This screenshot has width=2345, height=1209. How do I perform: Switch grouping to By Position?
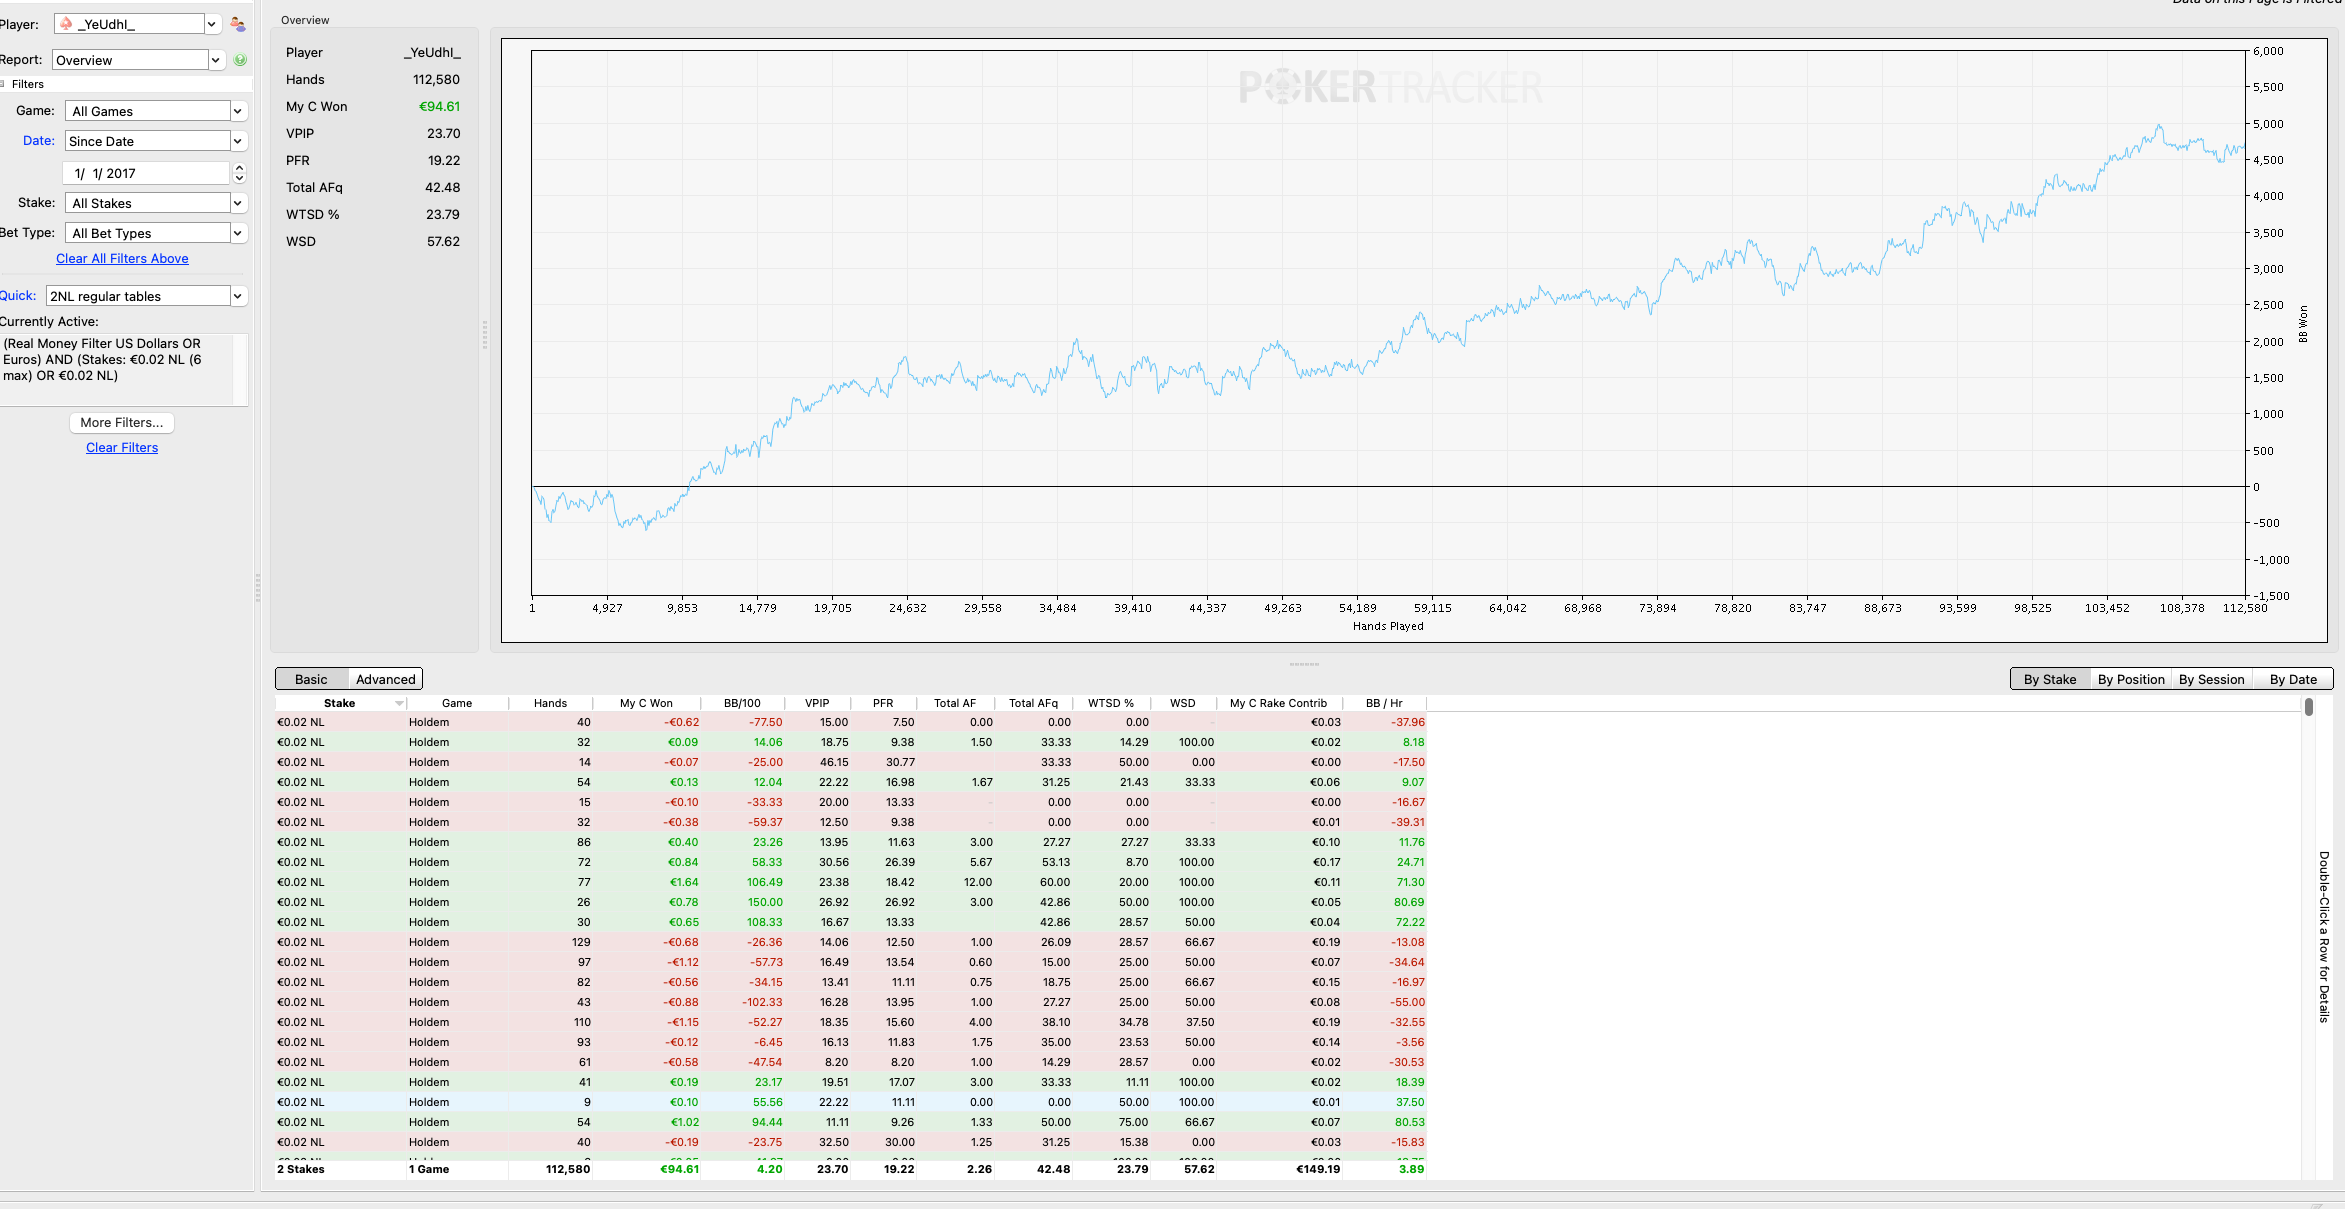[2131, 679]
